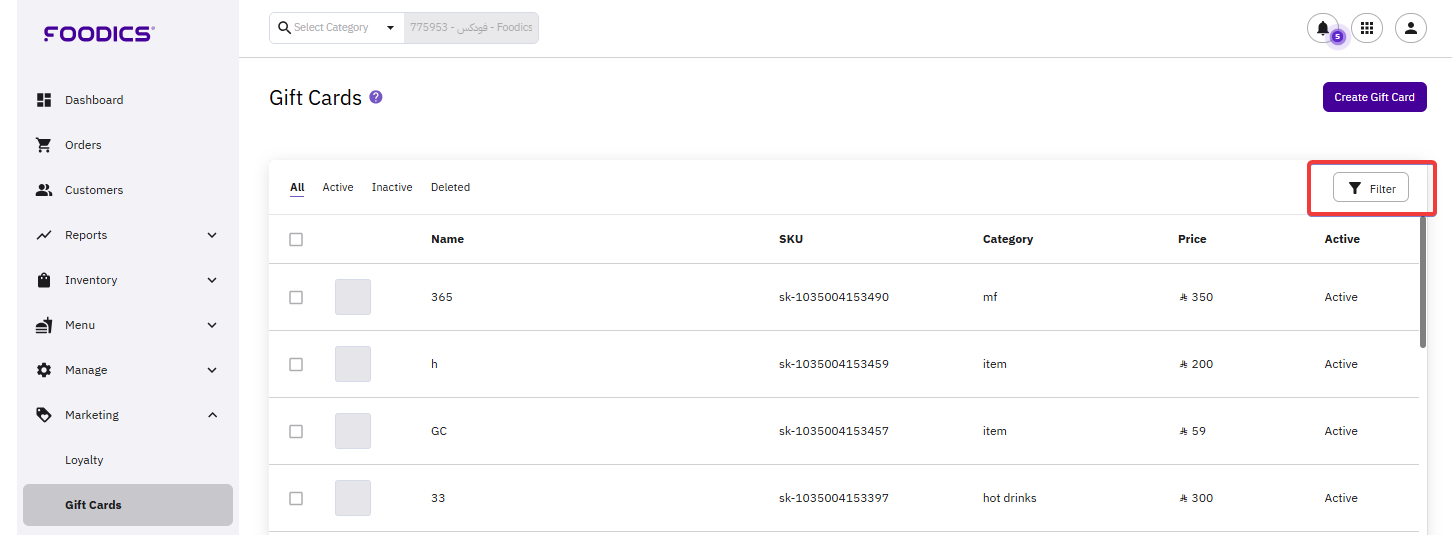Click the Filter button
Screen dimensions: 1452x535
point(1371,188)
